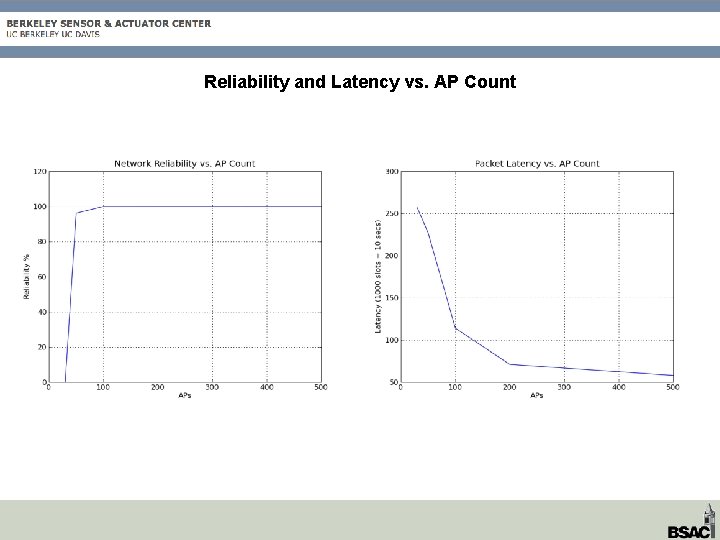The width and height of the screenshot is (720, 540).
Task: Click the '500' x-axis tick of the latency chart
Action: [673, 387]
